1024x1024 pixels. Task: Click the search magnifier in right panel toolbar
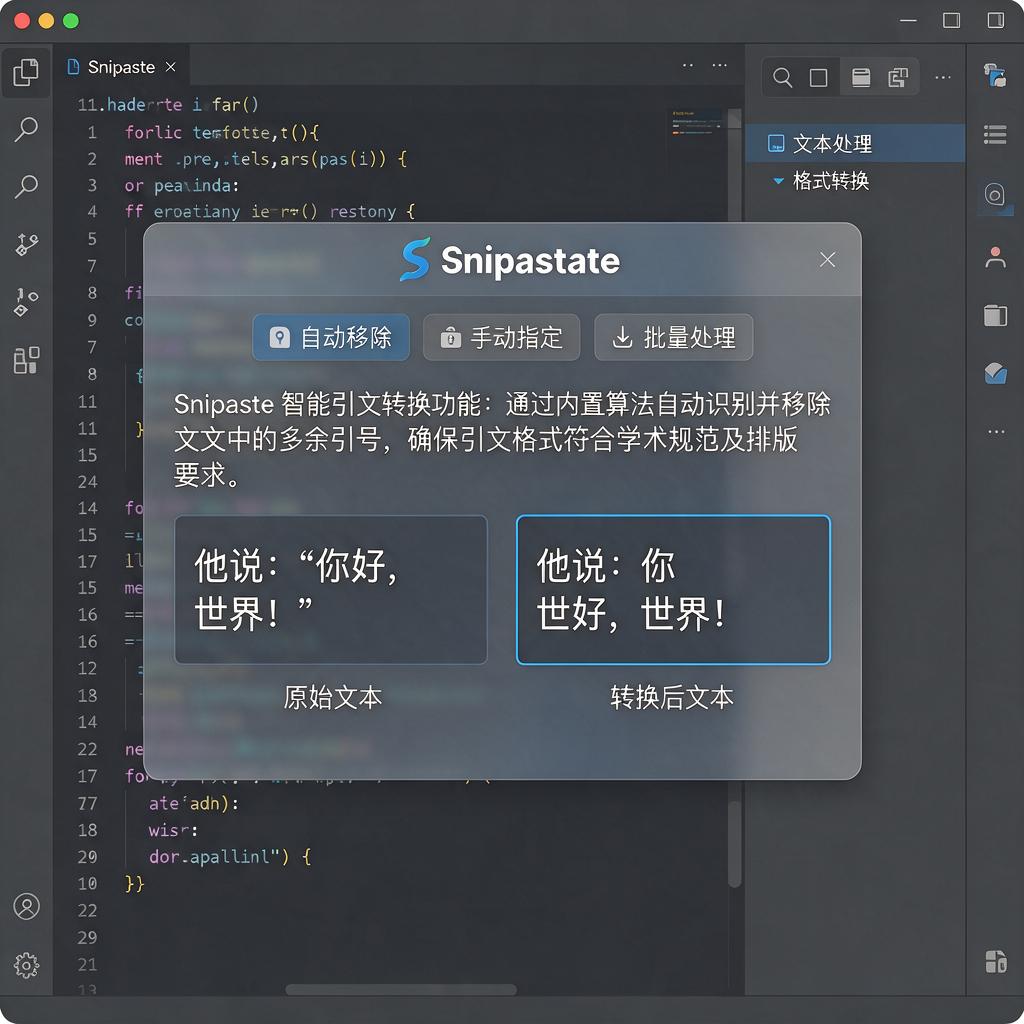[x=782, y=78]
